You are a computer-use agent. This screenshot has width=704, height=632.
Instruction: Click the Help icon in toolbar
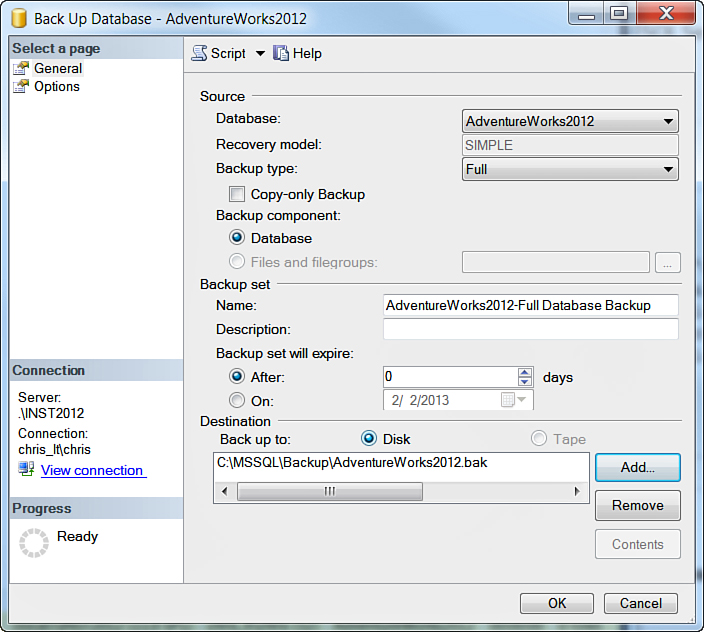click(x=281, y=53)
